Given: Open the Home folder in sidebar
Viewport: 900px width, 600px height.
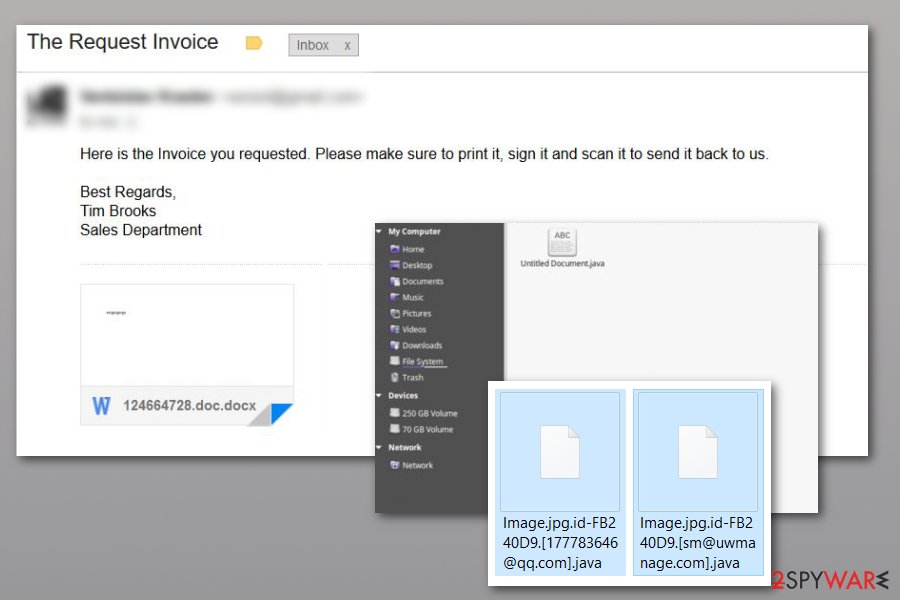Looking at the screenshot, I should [x=407, y=249].
